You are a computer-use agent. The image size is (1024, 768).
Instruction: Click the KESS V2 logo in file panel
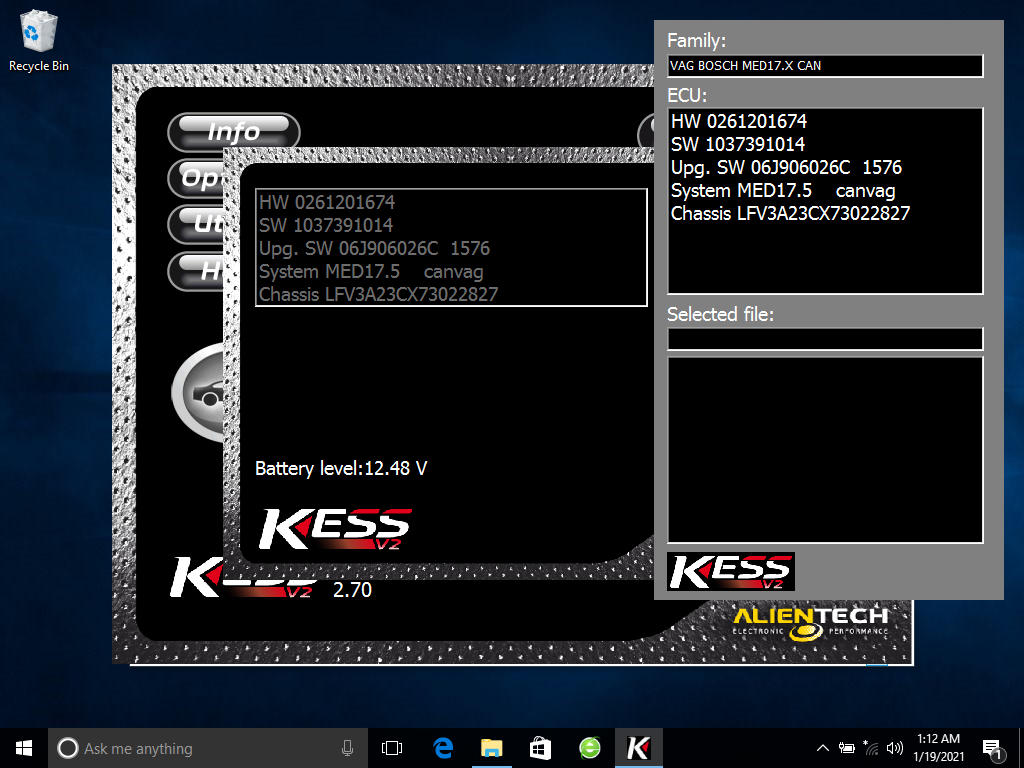(x=730, y=572)
